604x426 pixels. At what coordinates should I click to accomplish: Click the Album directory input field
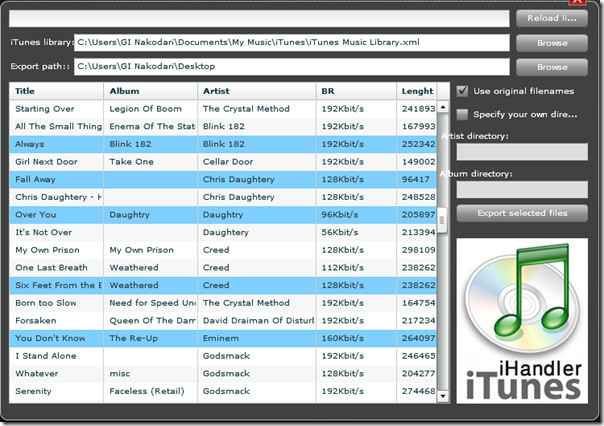522,189
